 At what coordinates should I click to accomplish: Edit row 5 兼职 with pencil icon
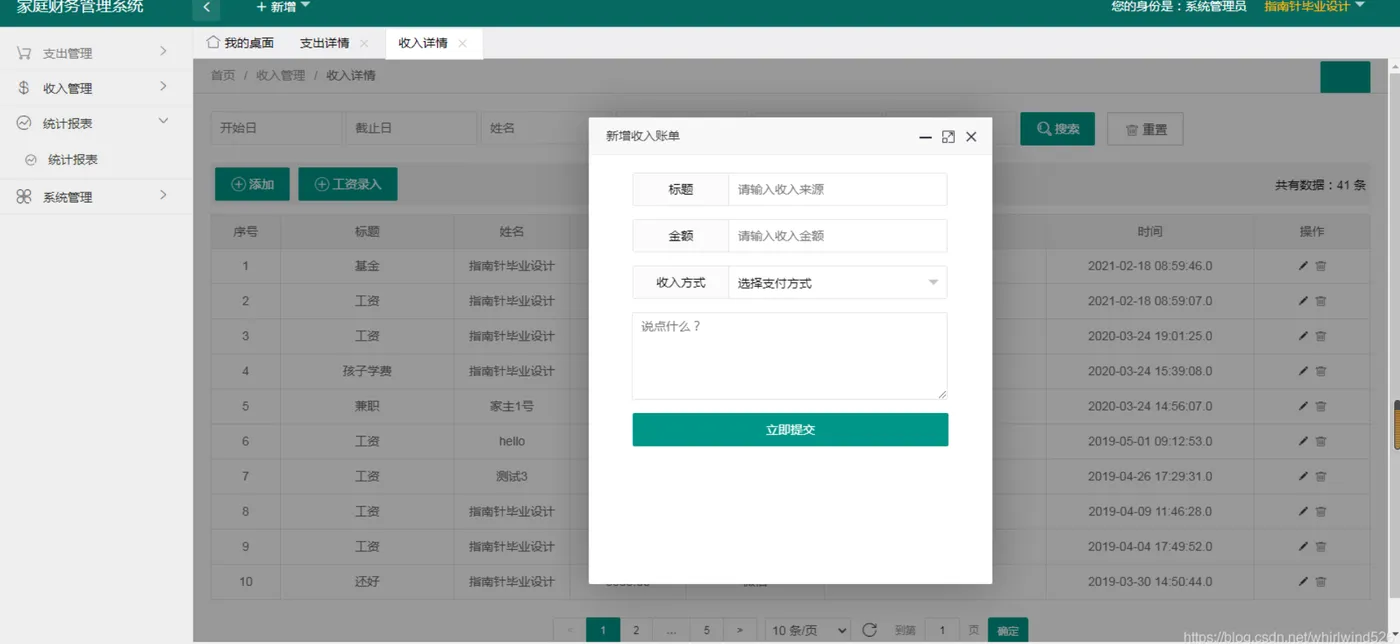pyautogui.click(x=1303, y=406)
